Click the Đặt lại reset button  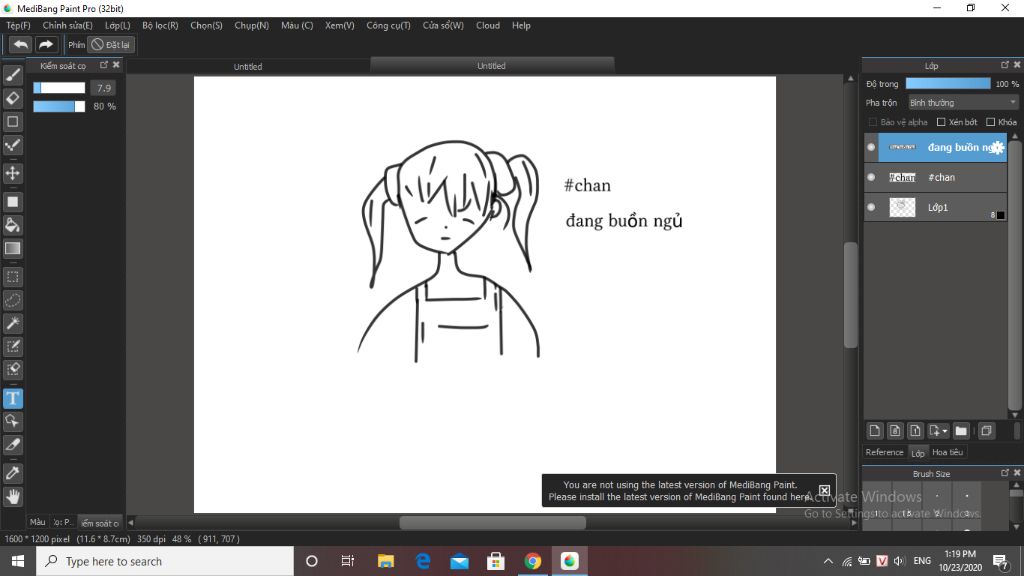coord(111,44)
